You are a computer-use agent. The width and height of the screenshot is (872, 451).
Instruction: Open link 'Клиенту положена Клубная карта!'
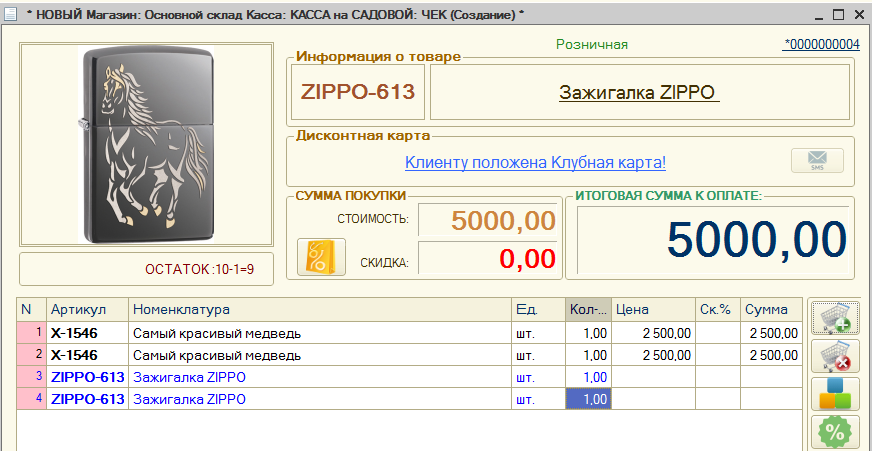[x=535, y=163]
